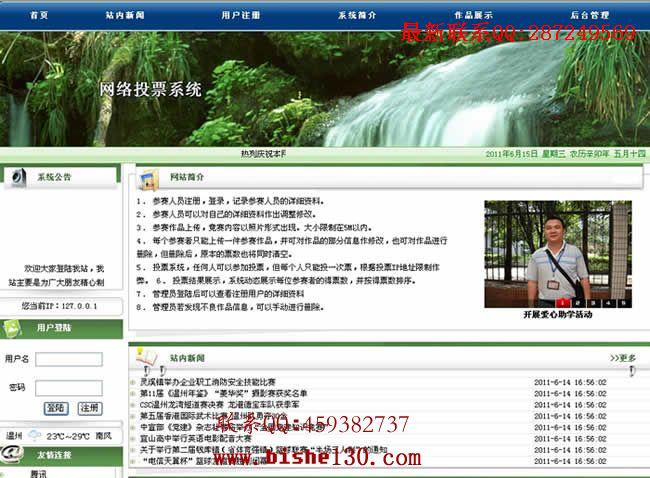Open 后台管理 in the top navigation
The height and width of the screenshot is (478, 650).
tap(589, 15)
